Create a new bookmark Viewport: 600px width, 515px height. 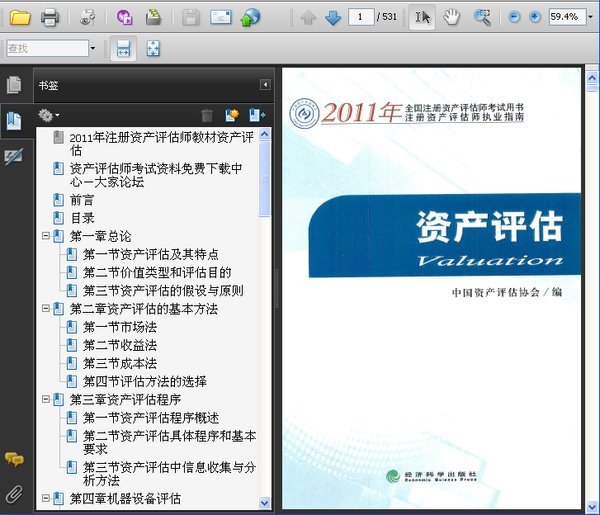(232, 115)
